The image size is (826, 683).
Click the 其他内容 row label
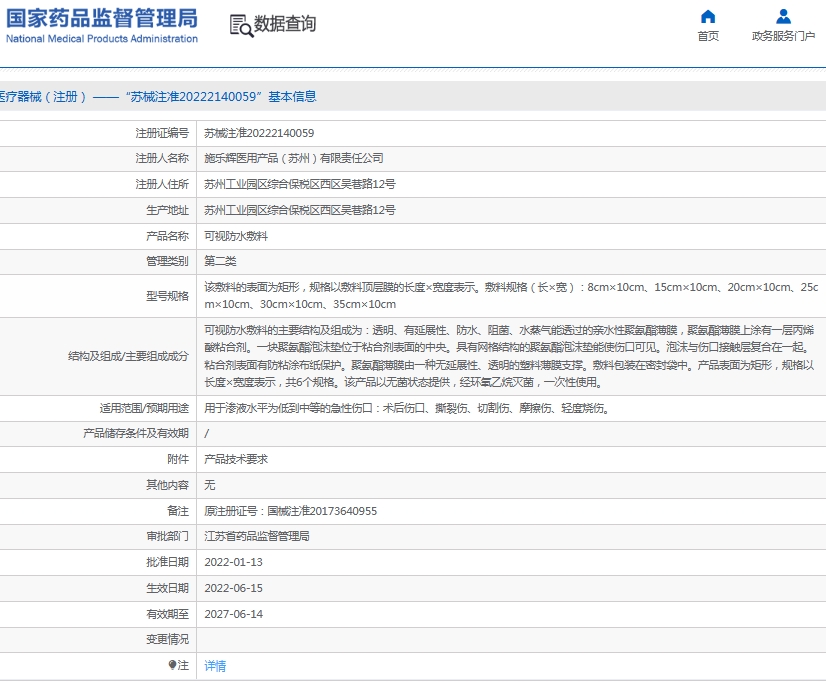click(x=167, y=485)
